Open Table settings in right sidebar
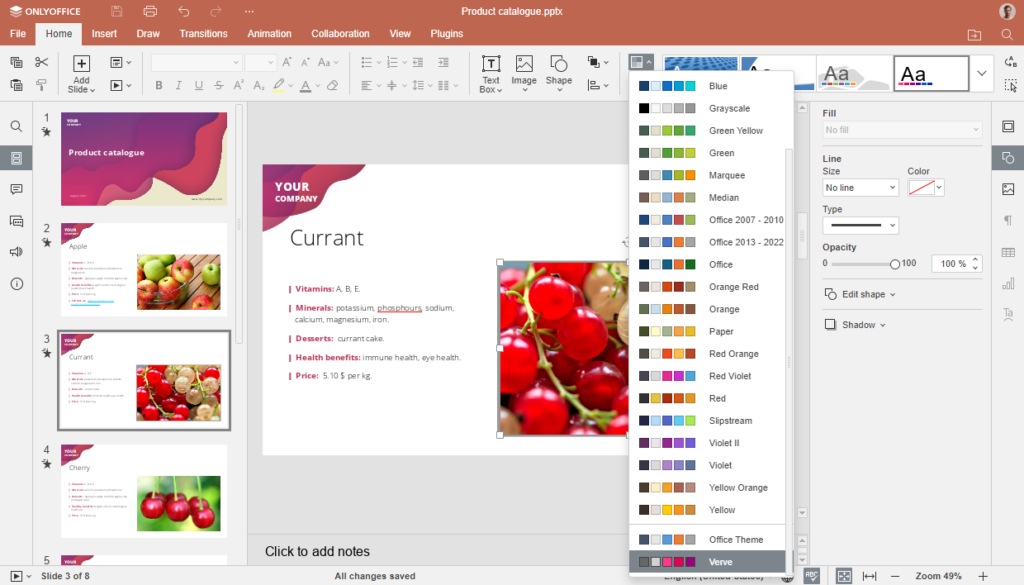The width and height of the screenshot is (1024, 585). pyautogui.click(x=1008, y=251)
